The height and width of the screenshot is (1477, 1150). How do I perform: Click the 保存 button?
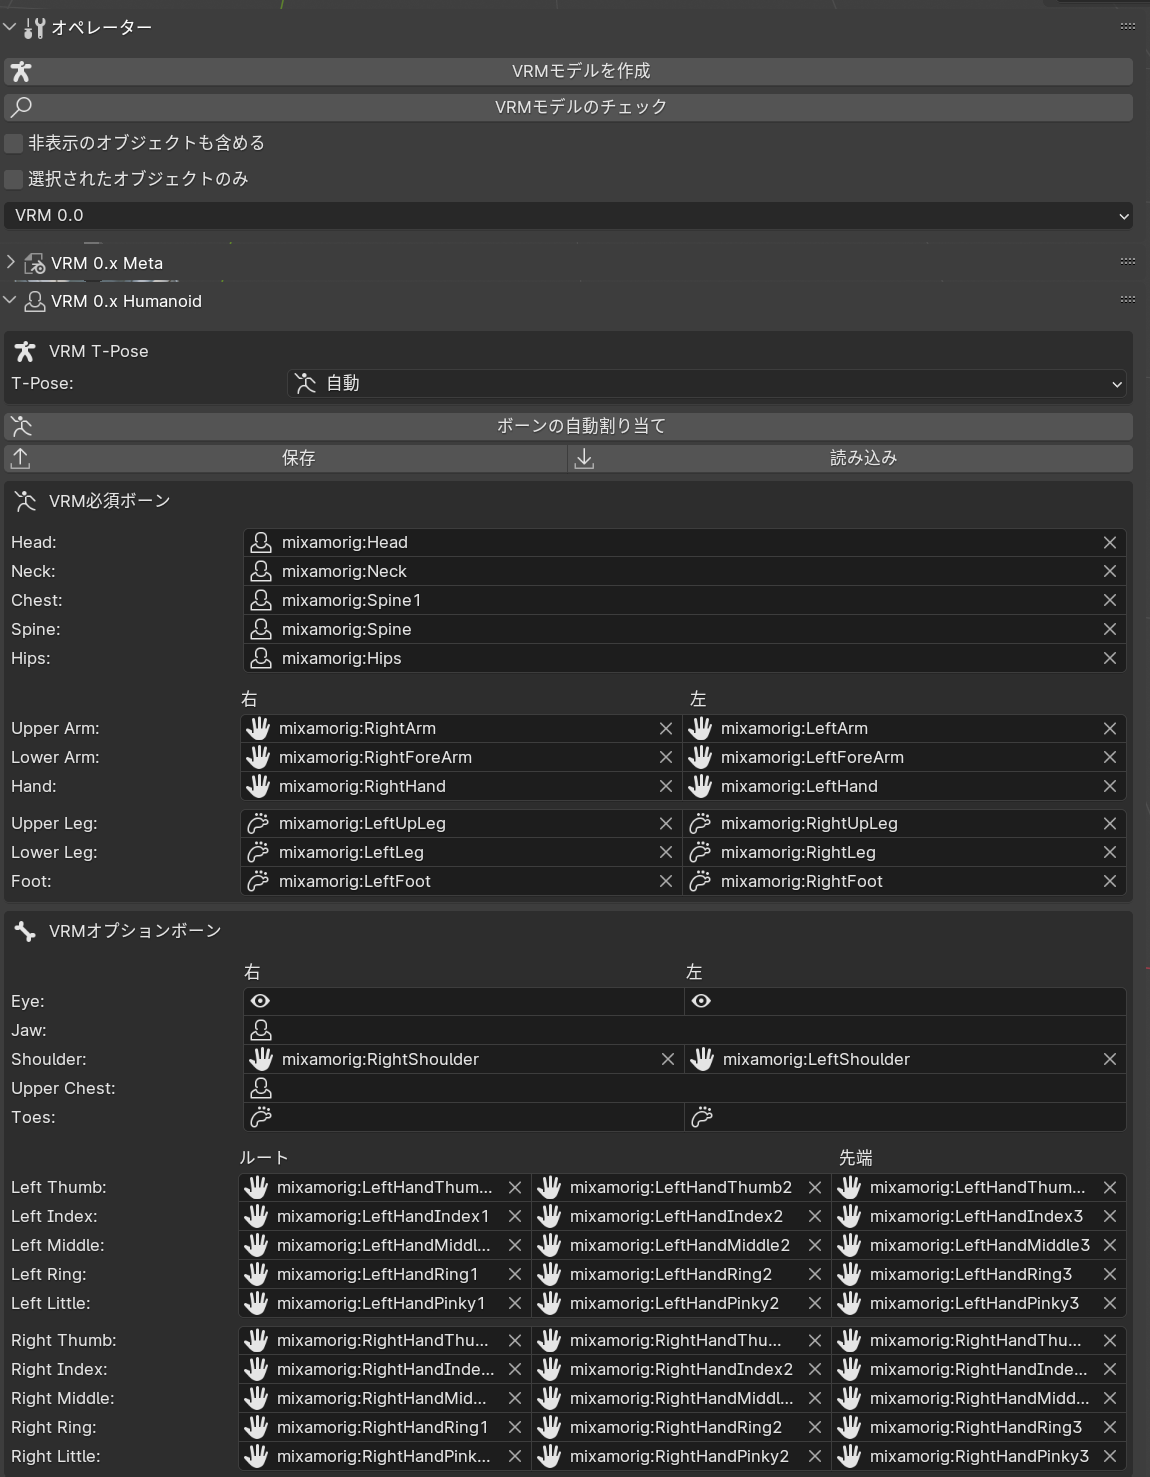(x=285, y=458)
